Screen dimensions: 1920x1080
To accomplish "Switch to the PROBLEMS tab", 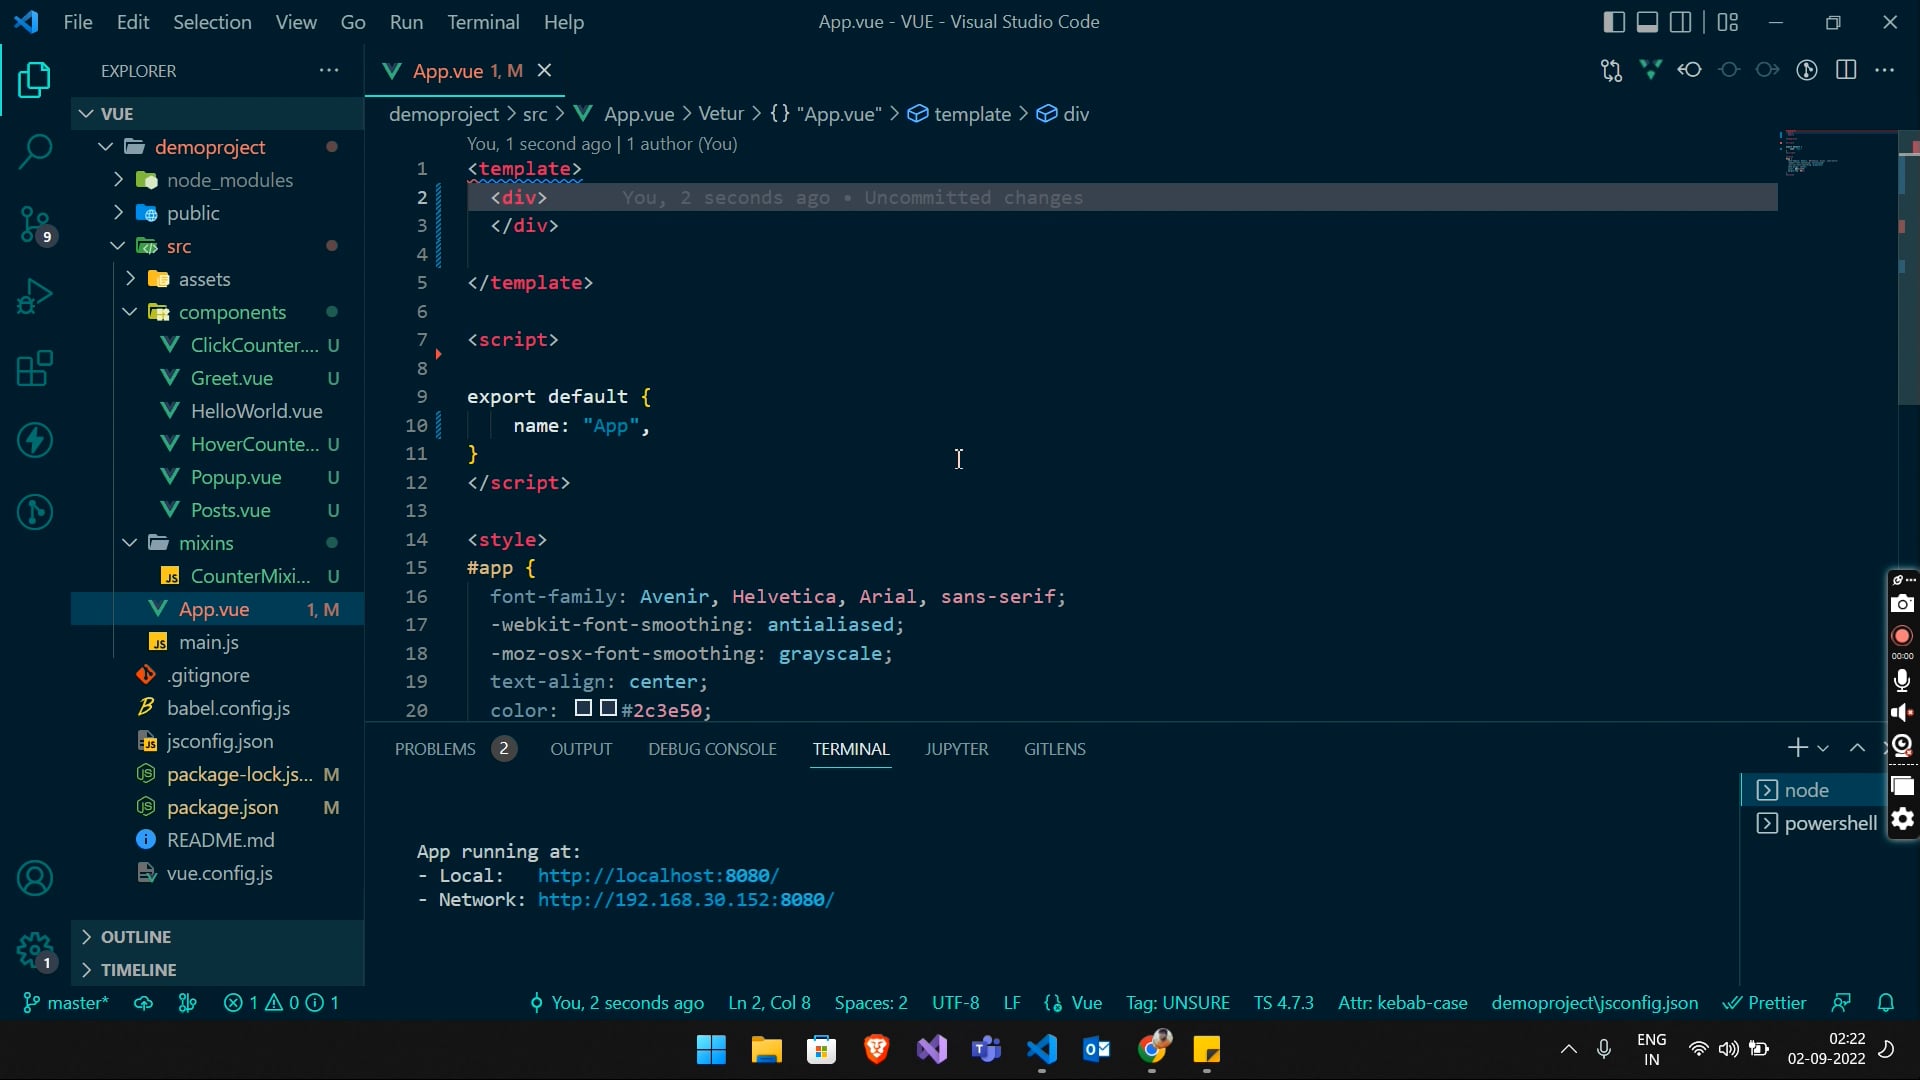I will tap(435, 749).
